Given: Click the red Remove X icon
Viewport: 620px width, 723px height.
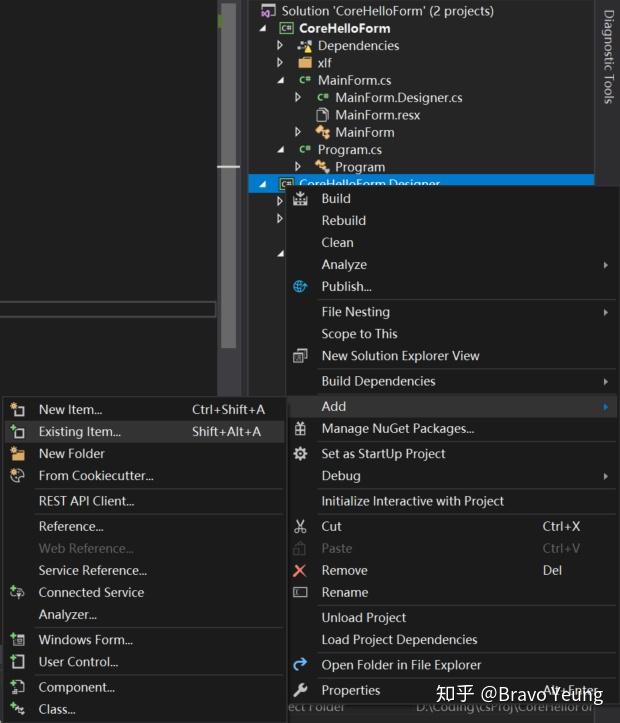Looking at the screenshot, I should point(300,571).
